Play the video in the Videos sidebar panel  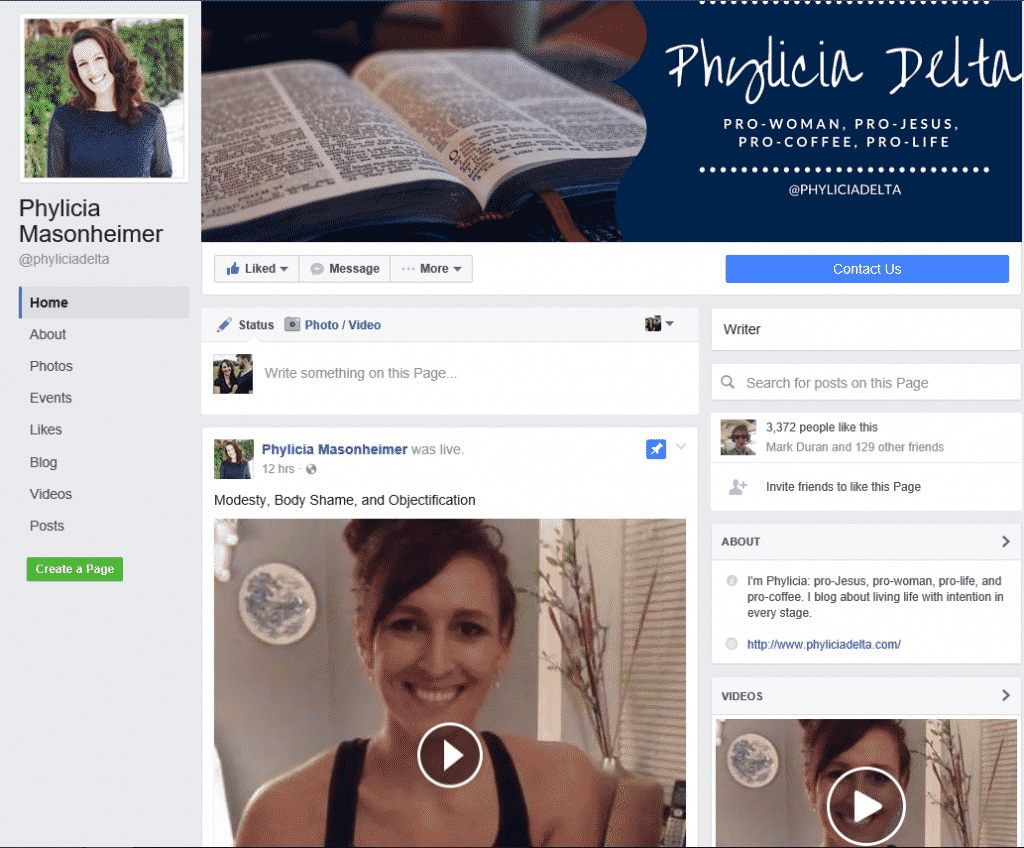pos(866,806)
